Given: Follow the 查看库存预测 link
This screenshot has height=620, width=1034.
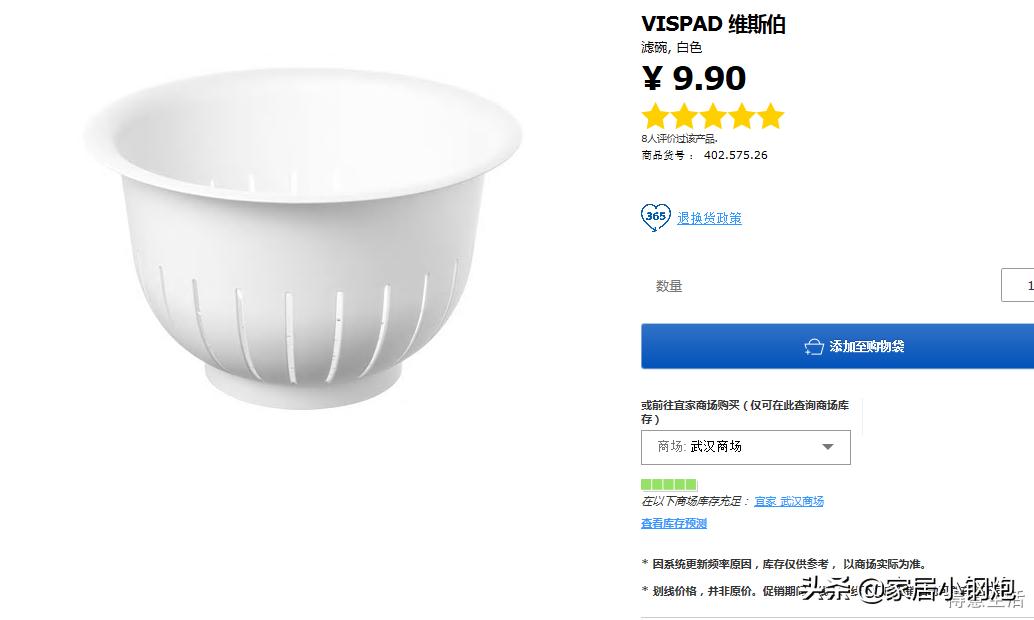Looking at the screenshot, I should pos(673,522).
